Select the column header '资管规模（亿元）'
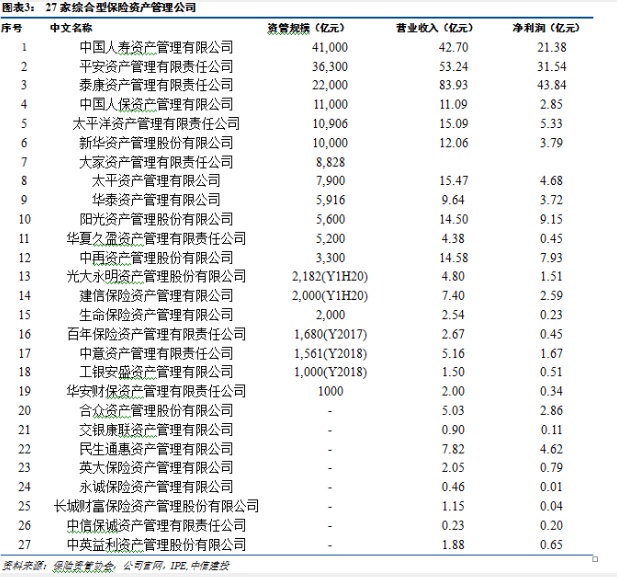This screenshot has height=577, width=617. (x=306, y=28)
